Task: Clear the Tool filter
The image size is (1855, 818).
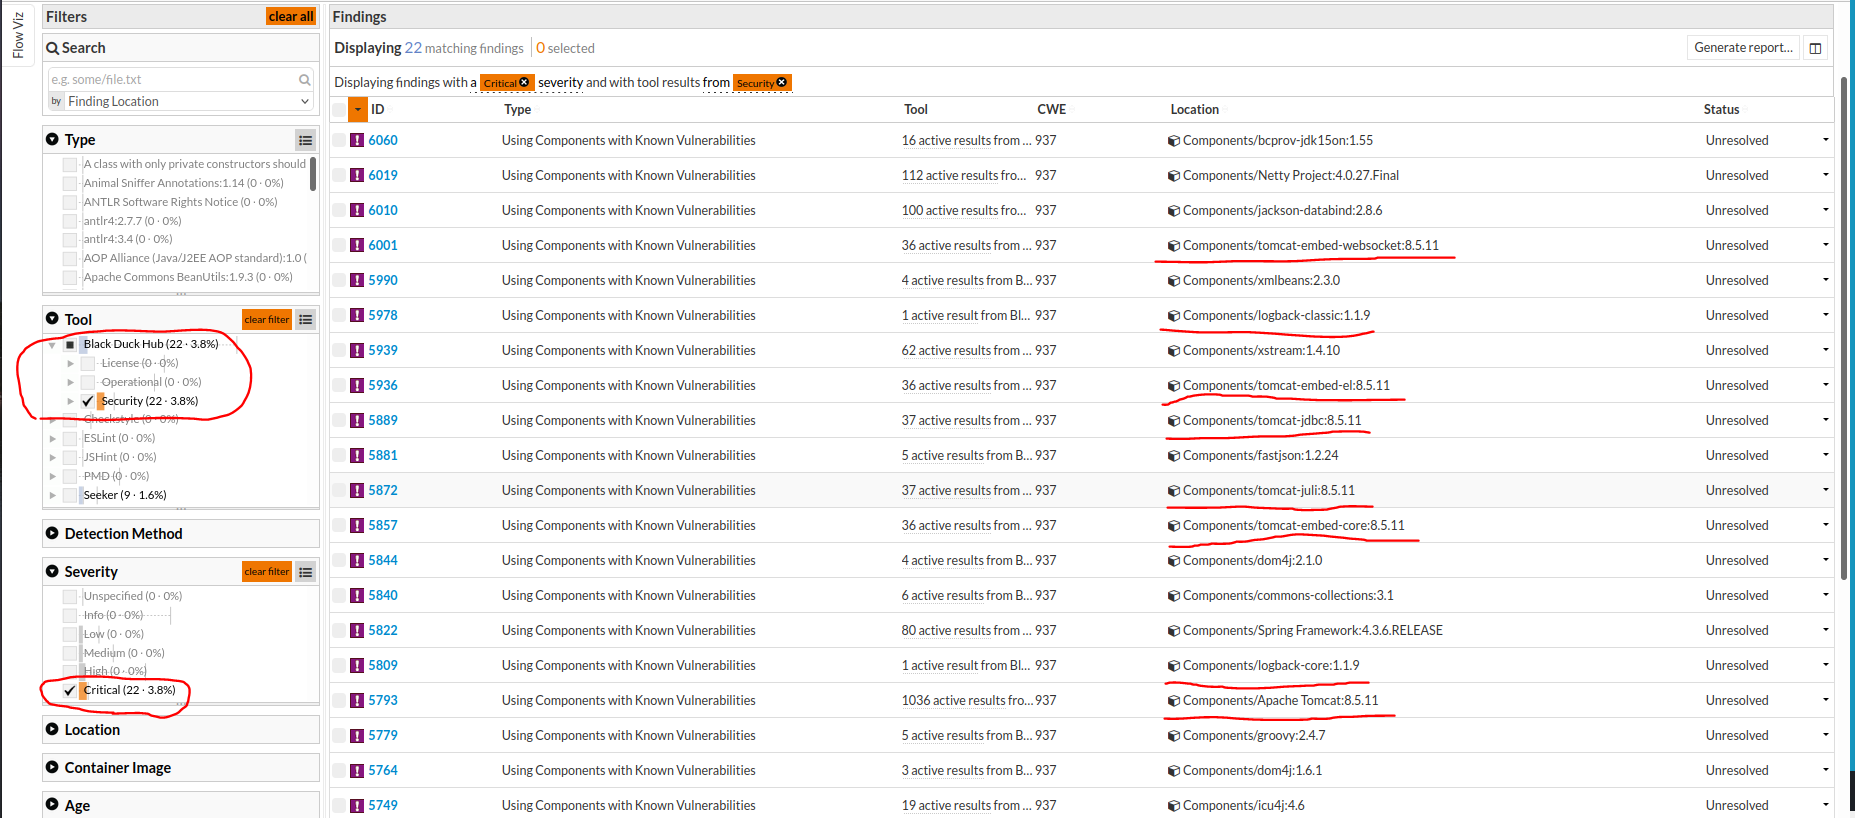Action: tap(267, 320)
